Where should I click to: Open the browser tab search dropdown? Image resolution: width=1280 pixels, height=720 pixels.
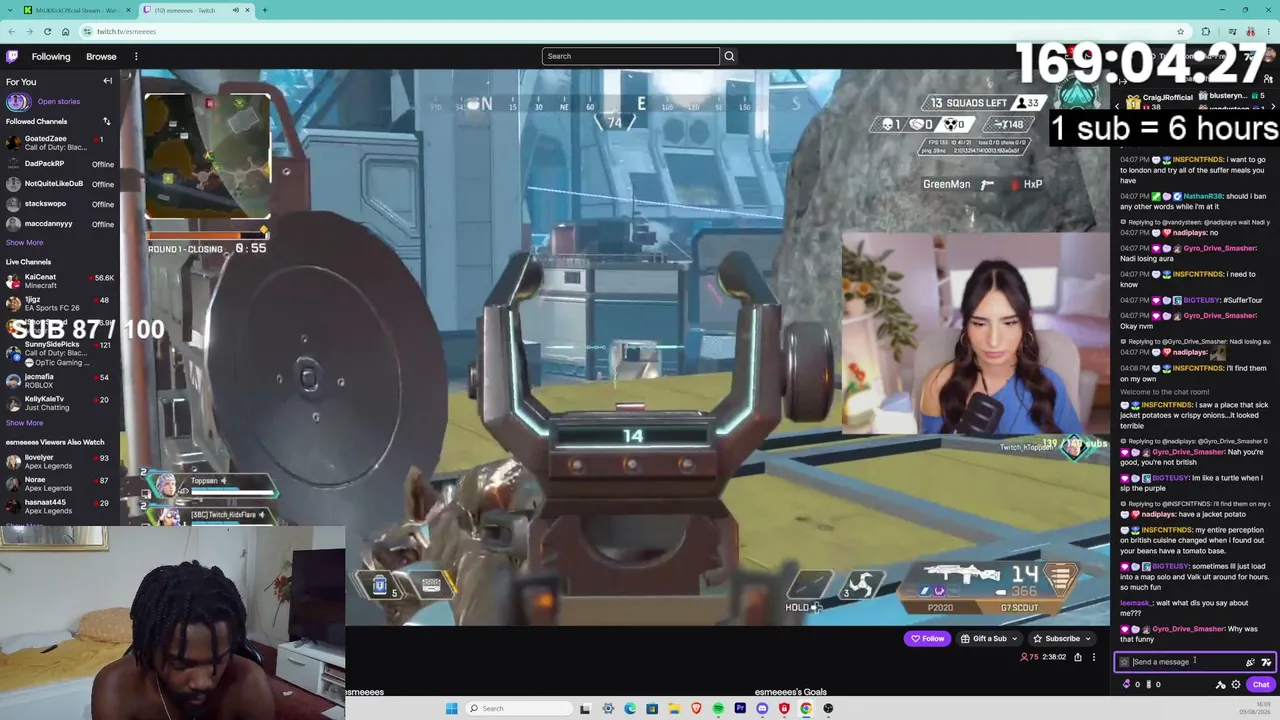[x=10, y=10]
